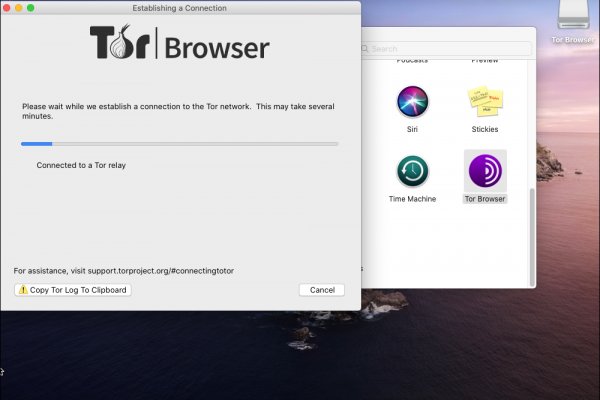Image resolution: width=600 pixels, height=400 pixels.
Task: Close the Establishing a Connection window
Action: 8,8
